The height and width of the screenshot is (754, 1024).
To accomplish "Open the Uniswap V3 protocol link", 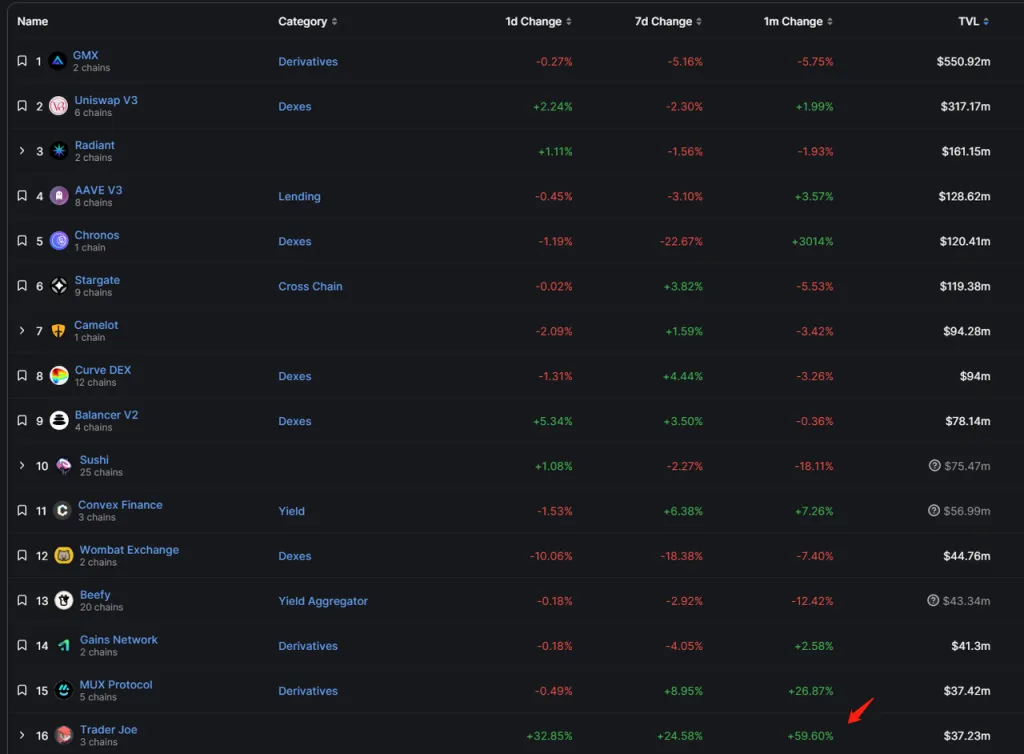I will pyautogui.click(x=106, y=100).
